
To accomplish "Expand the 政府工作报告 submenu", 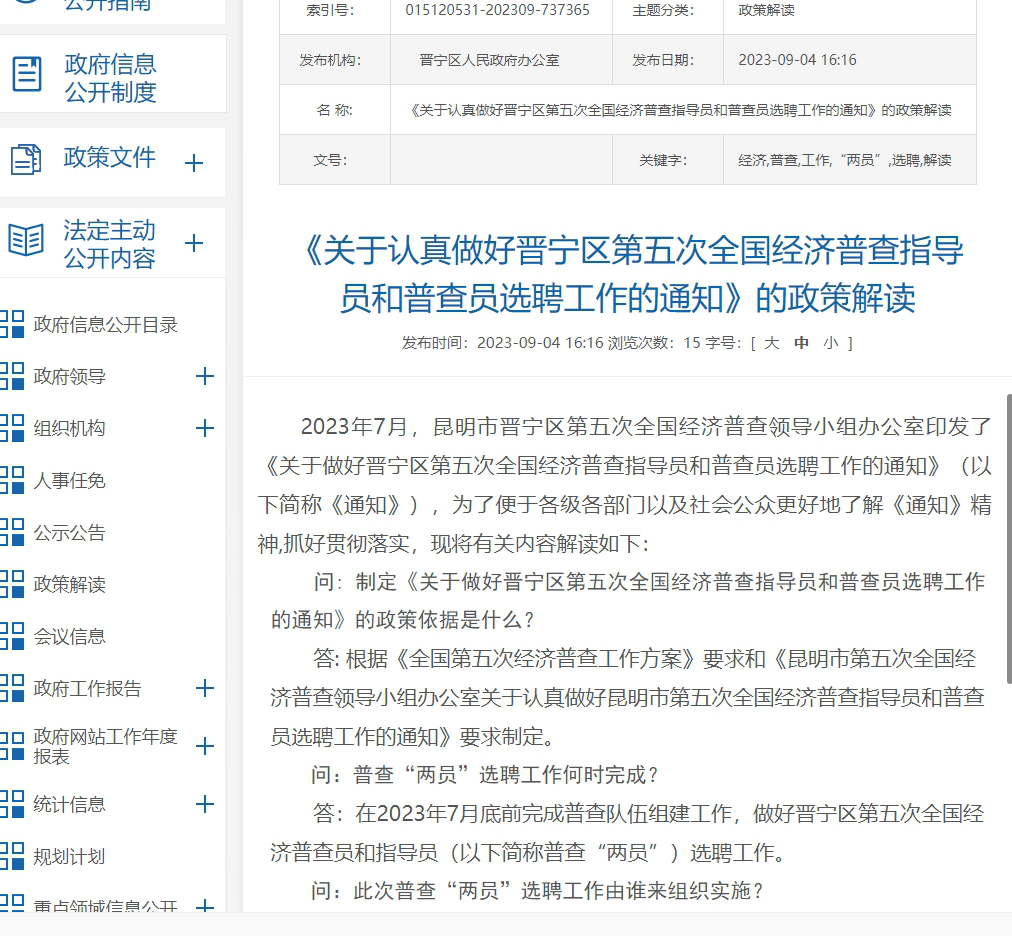I will (205, 687).
